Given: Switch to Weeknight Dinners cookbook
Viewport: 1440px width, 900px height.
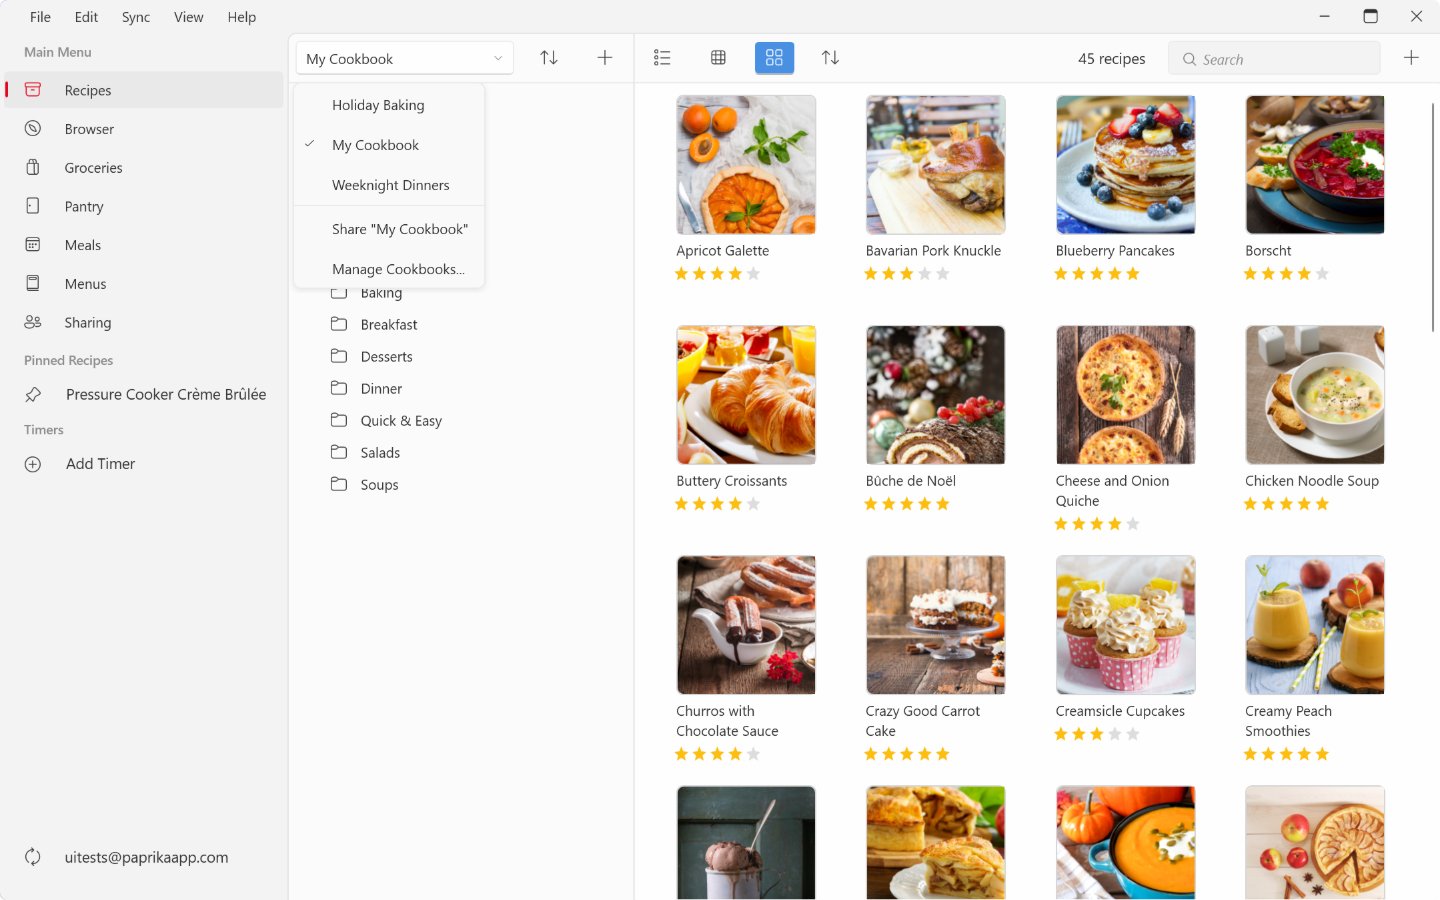Looking at the screenshot, I should pyautogui.click(x=389, y=185).
